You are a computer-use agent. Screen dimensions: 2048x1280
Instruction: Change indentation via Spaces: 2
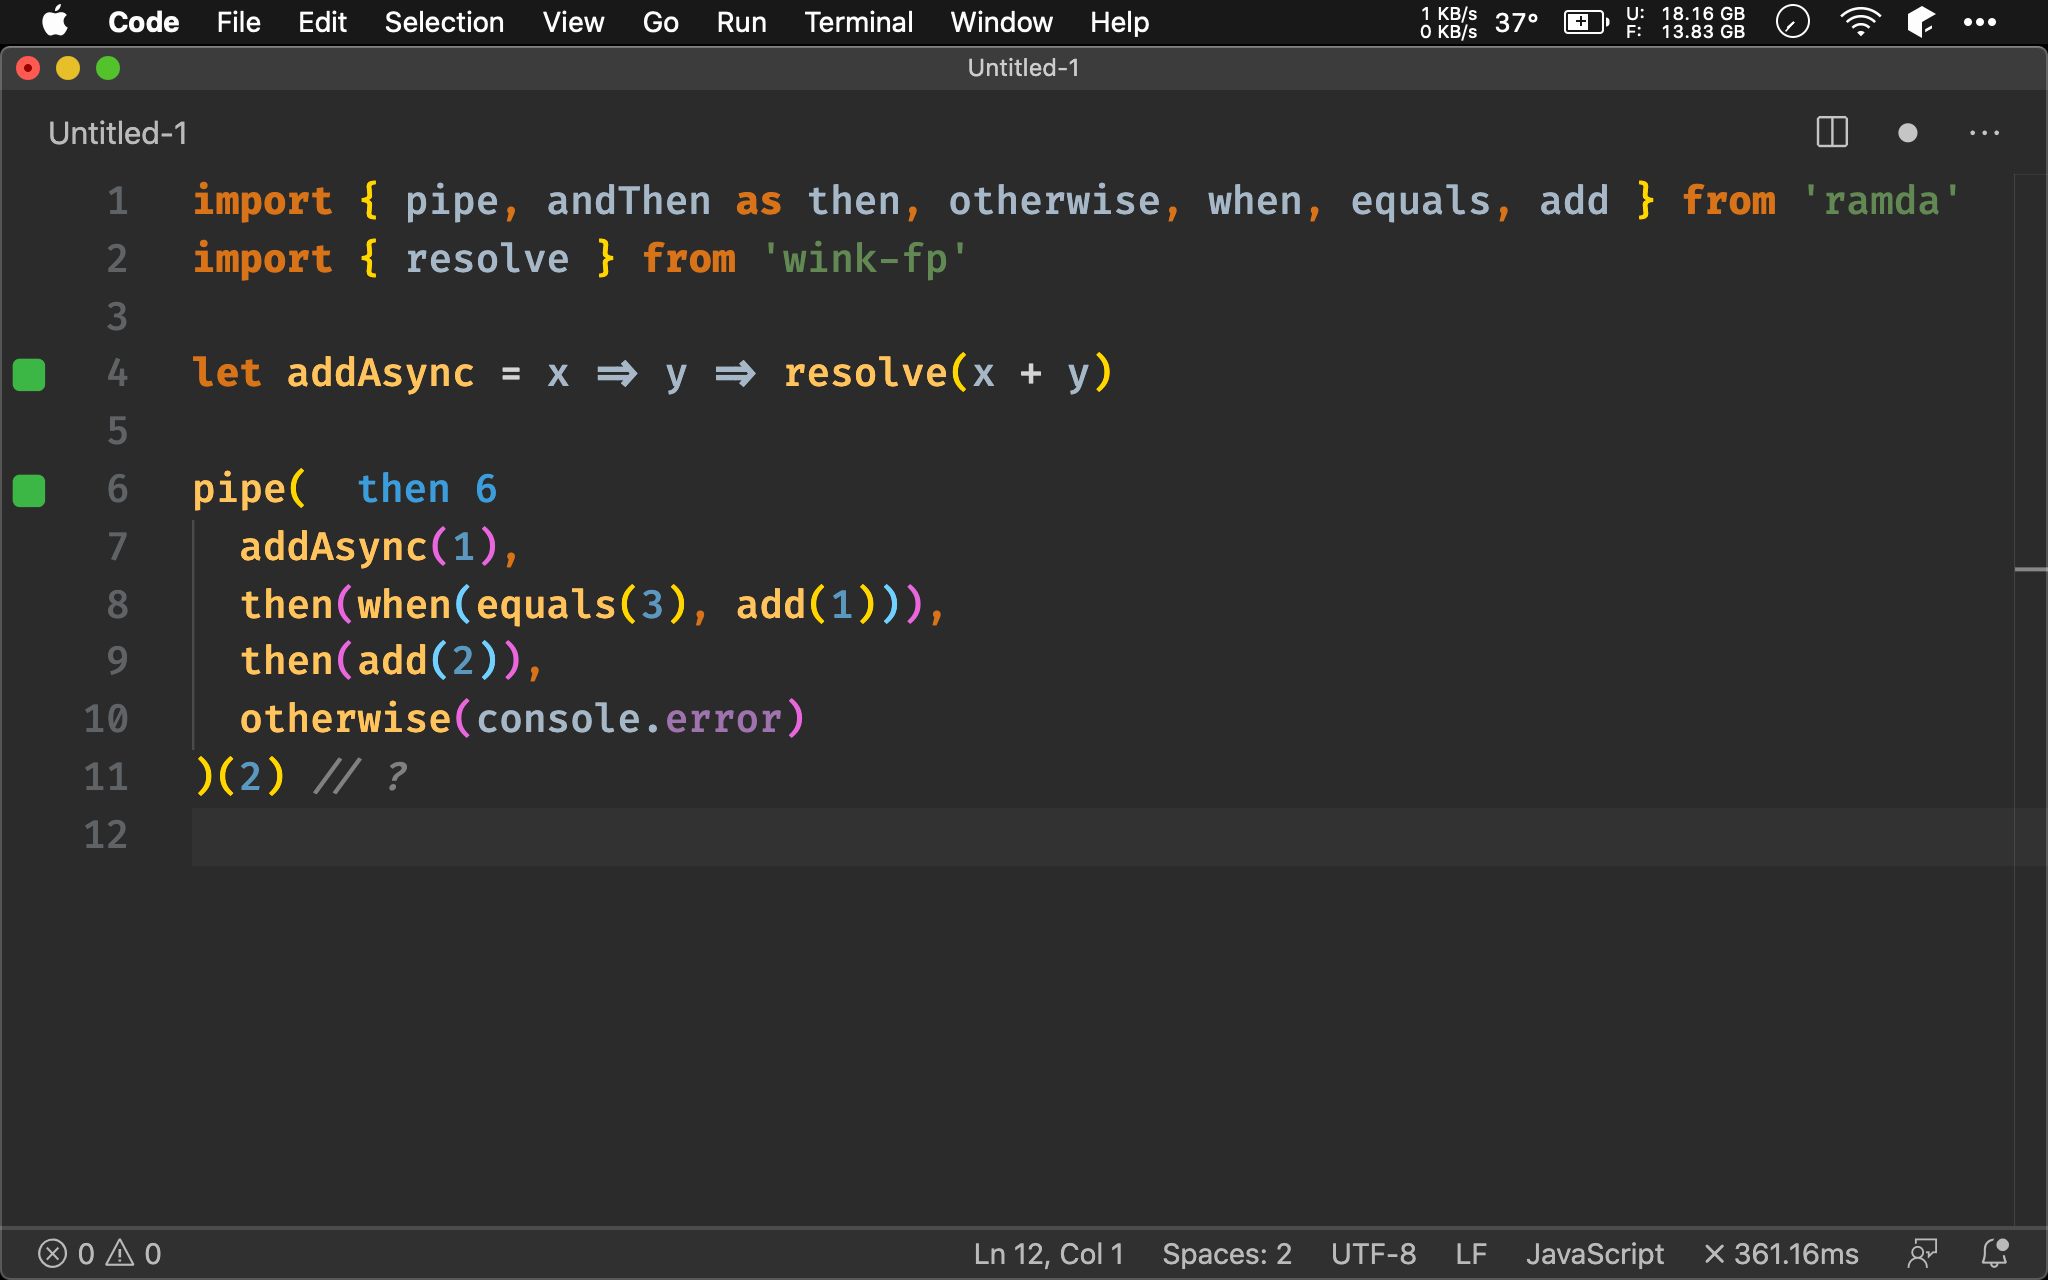click(x=1227, y=1253)
